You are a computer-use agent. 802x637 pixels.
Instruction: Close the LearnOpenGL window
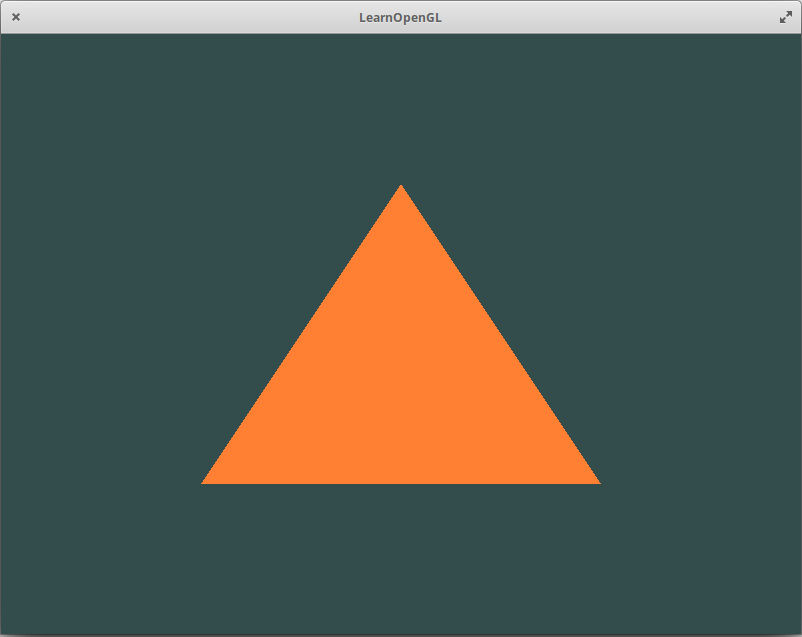click(x=16, y=17)
